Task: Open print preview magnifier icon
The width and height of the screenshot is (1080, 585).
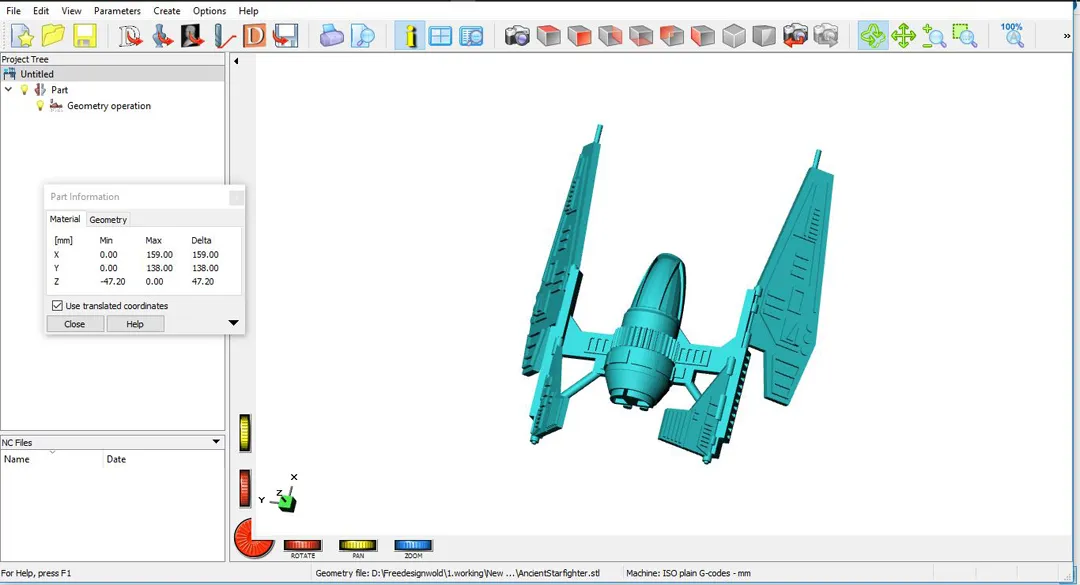Action: [362, 36]
